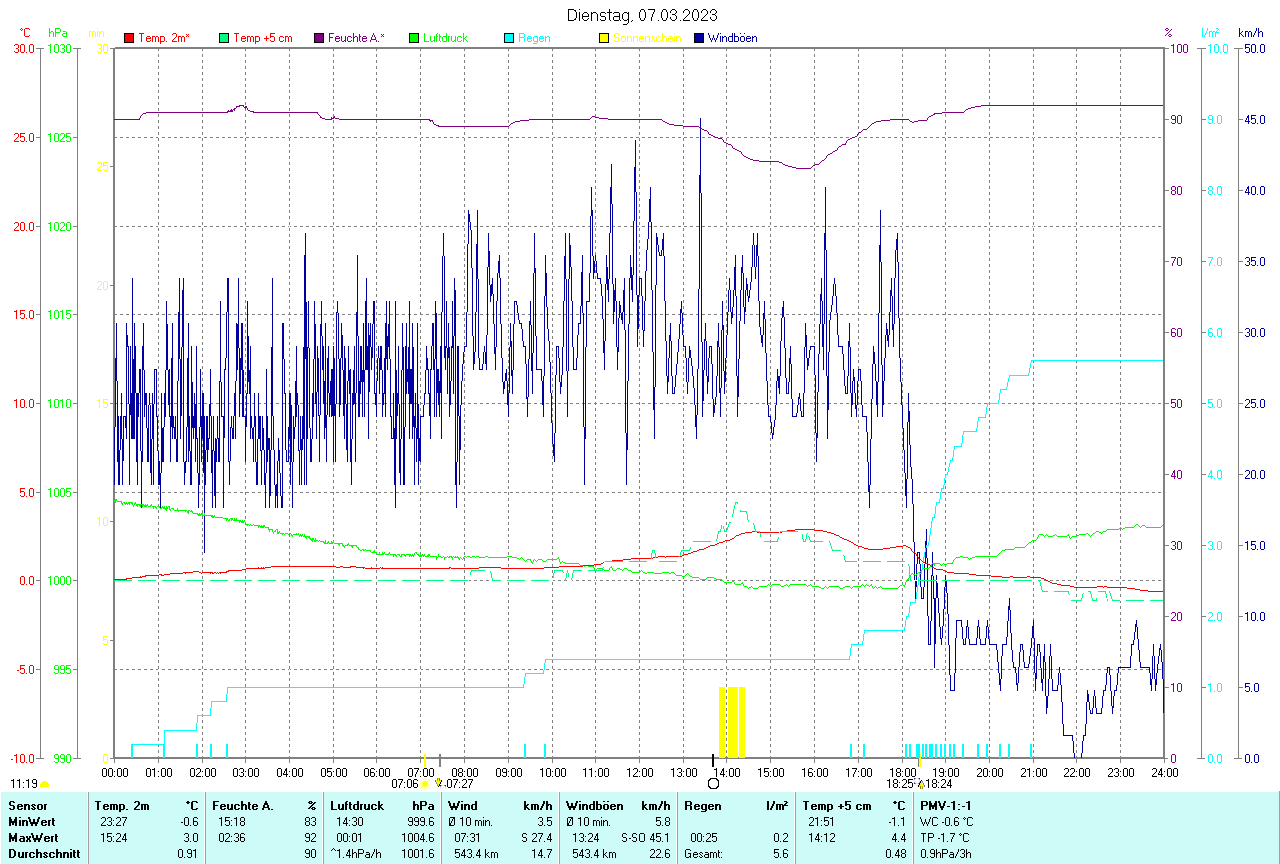The height and width of the screenshot is (864, 1280).
Task: Click the green Temp +5 cm legend swatch
Action: click(224, 38)
